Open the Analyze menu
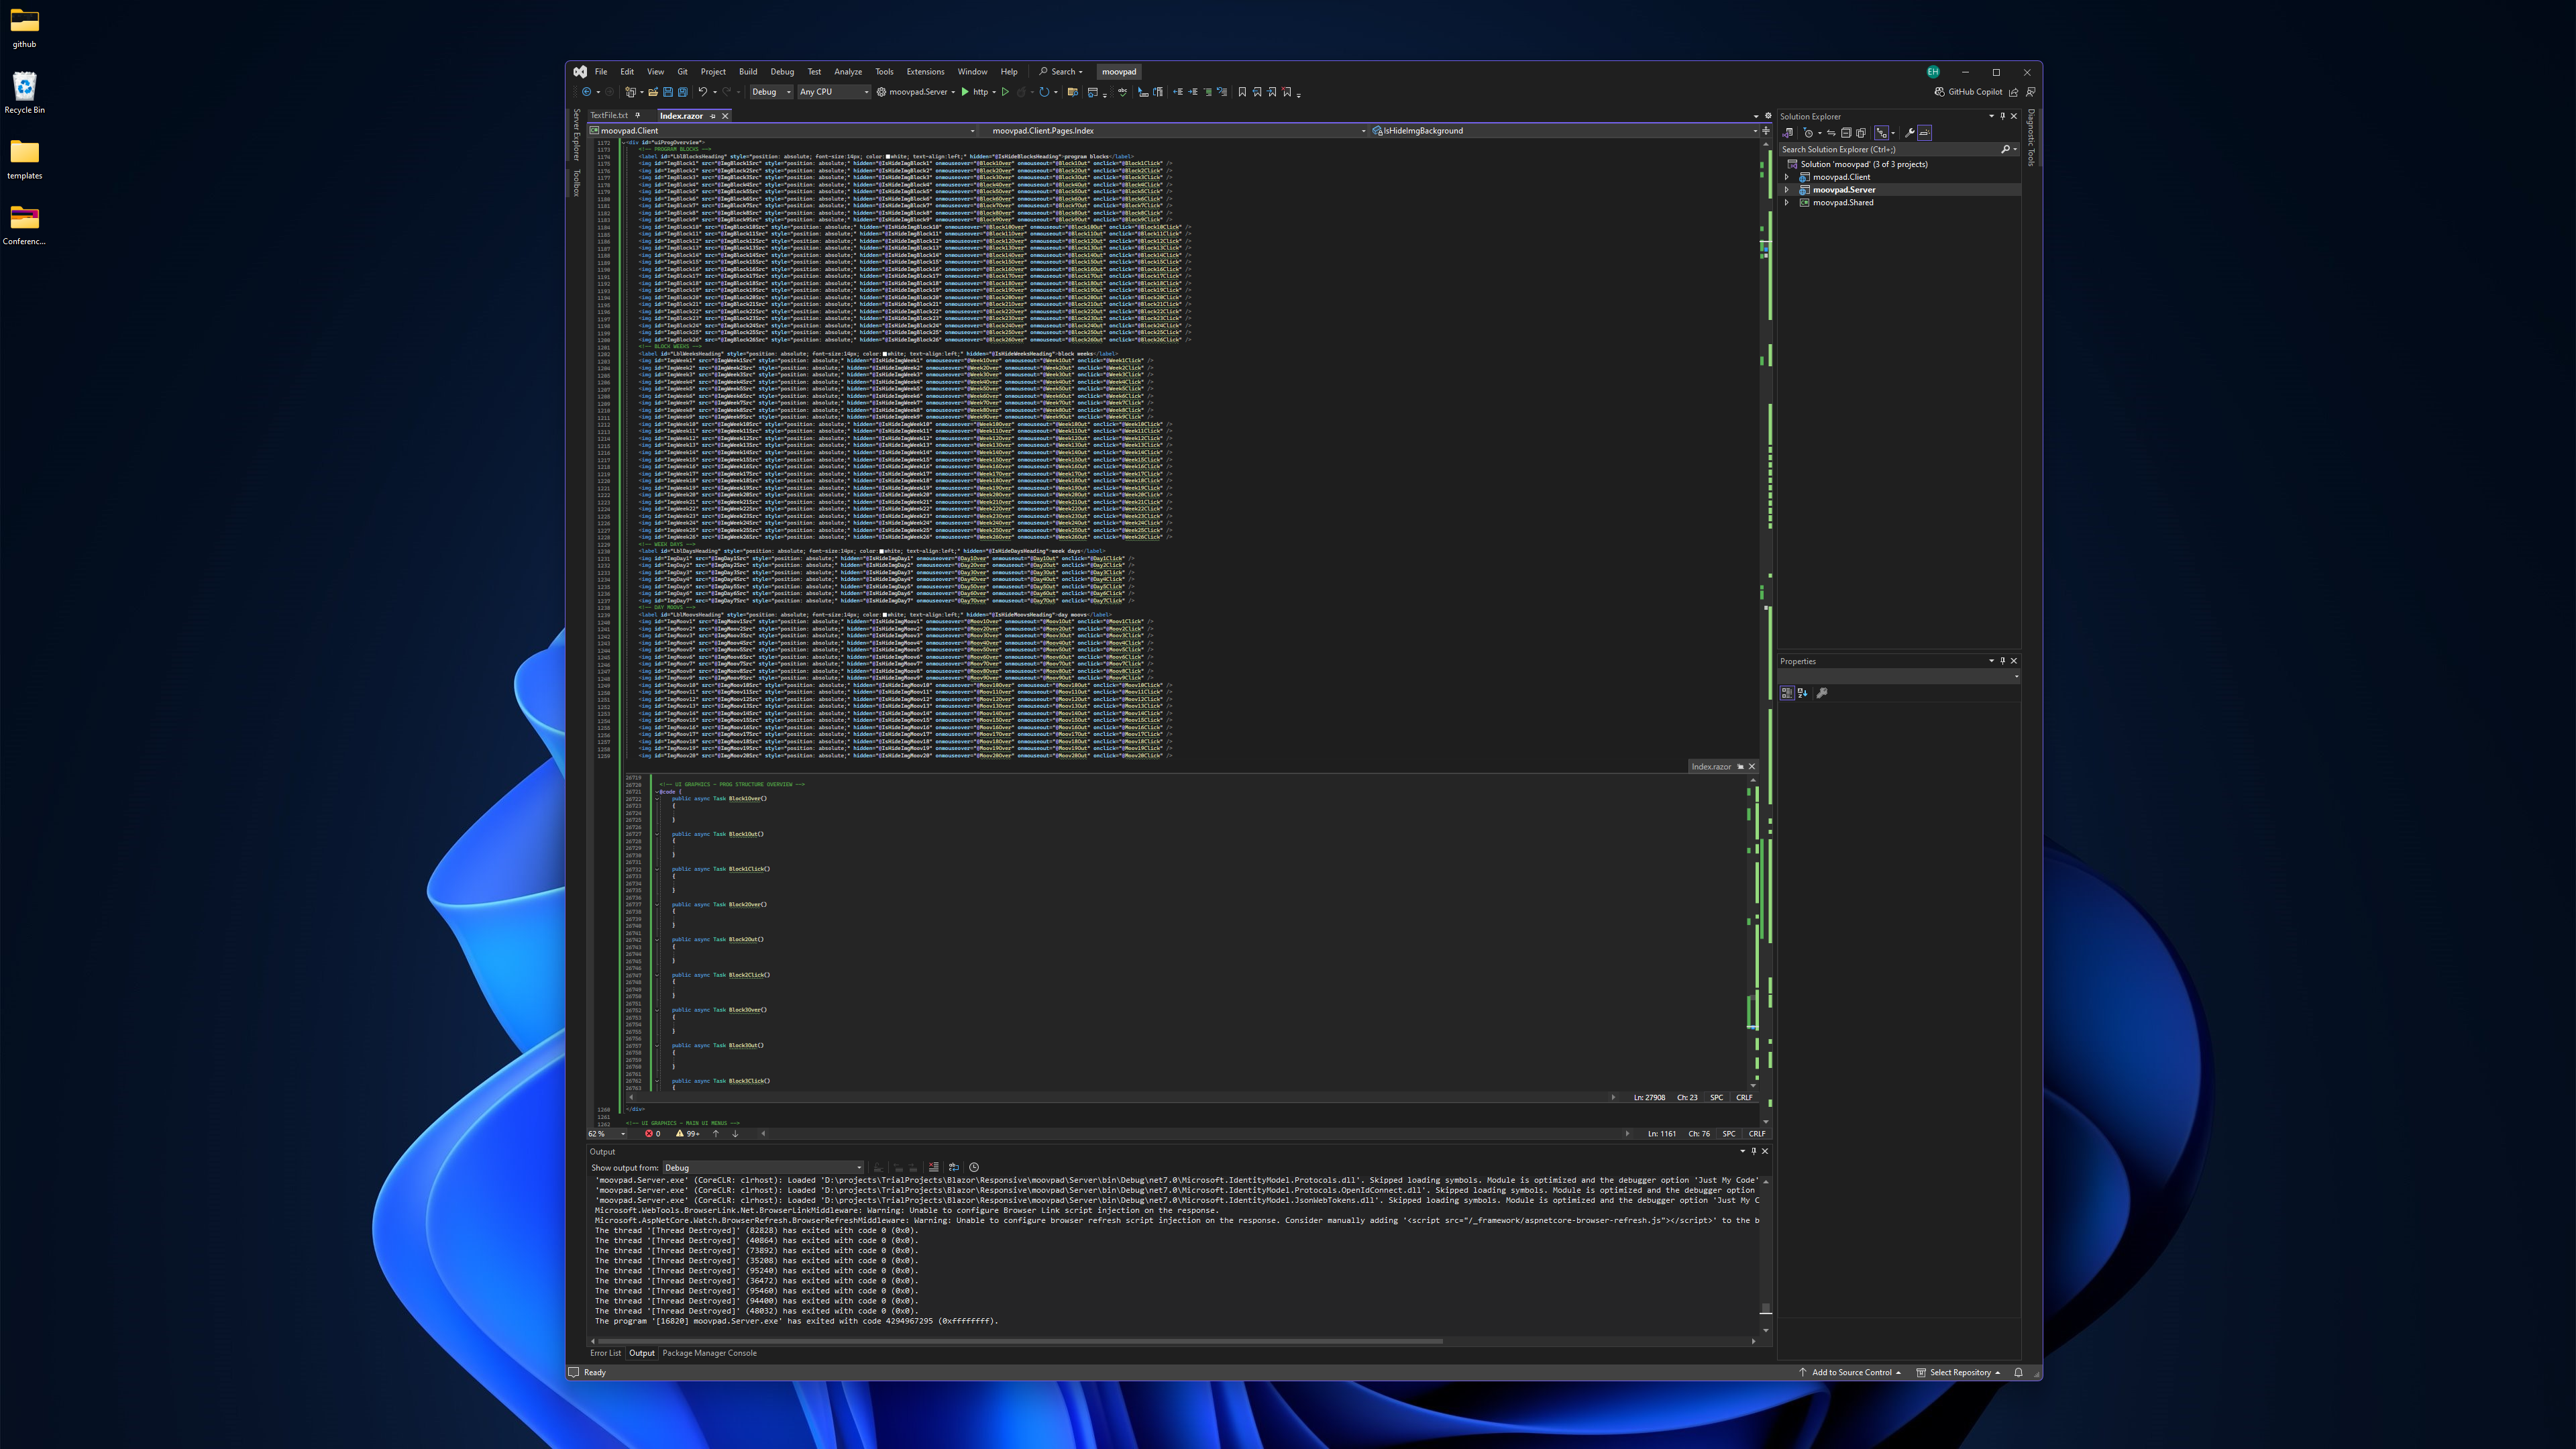Viewport: 2576px width, 1449px height. tap(848, 72)
